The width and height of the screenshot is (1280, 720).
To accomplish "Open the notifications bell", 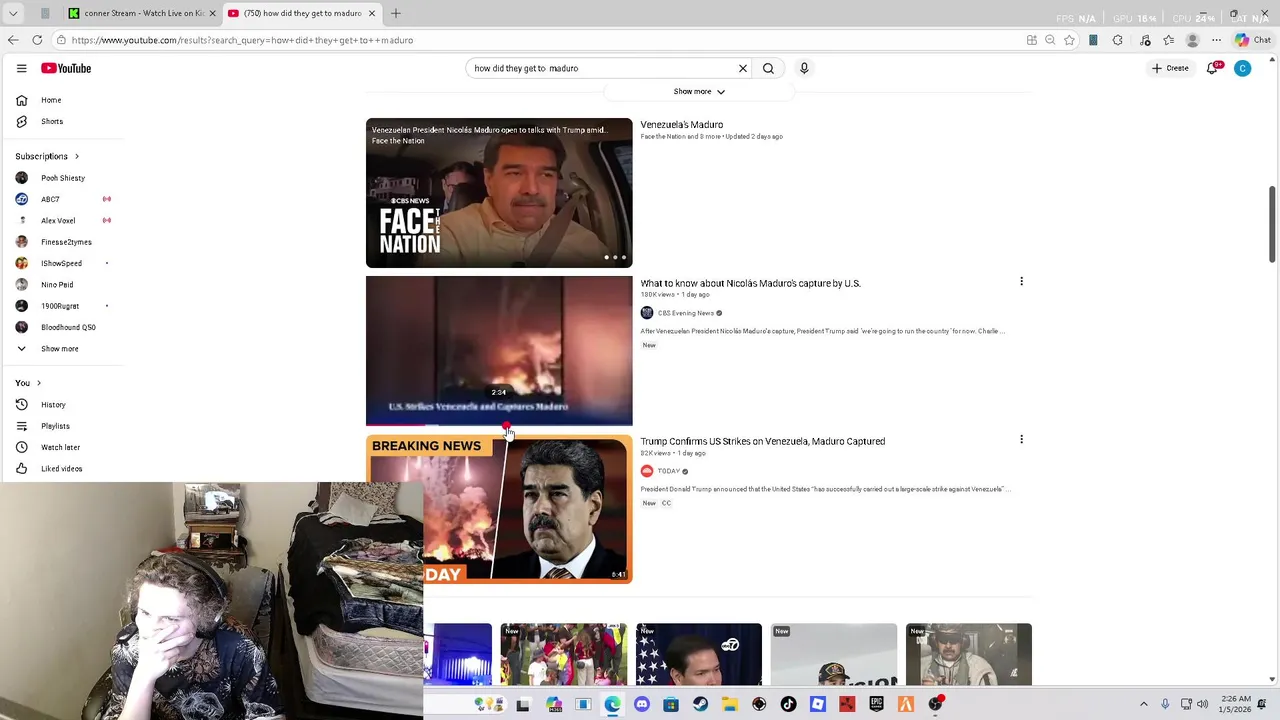I will tap(1213, 68).
